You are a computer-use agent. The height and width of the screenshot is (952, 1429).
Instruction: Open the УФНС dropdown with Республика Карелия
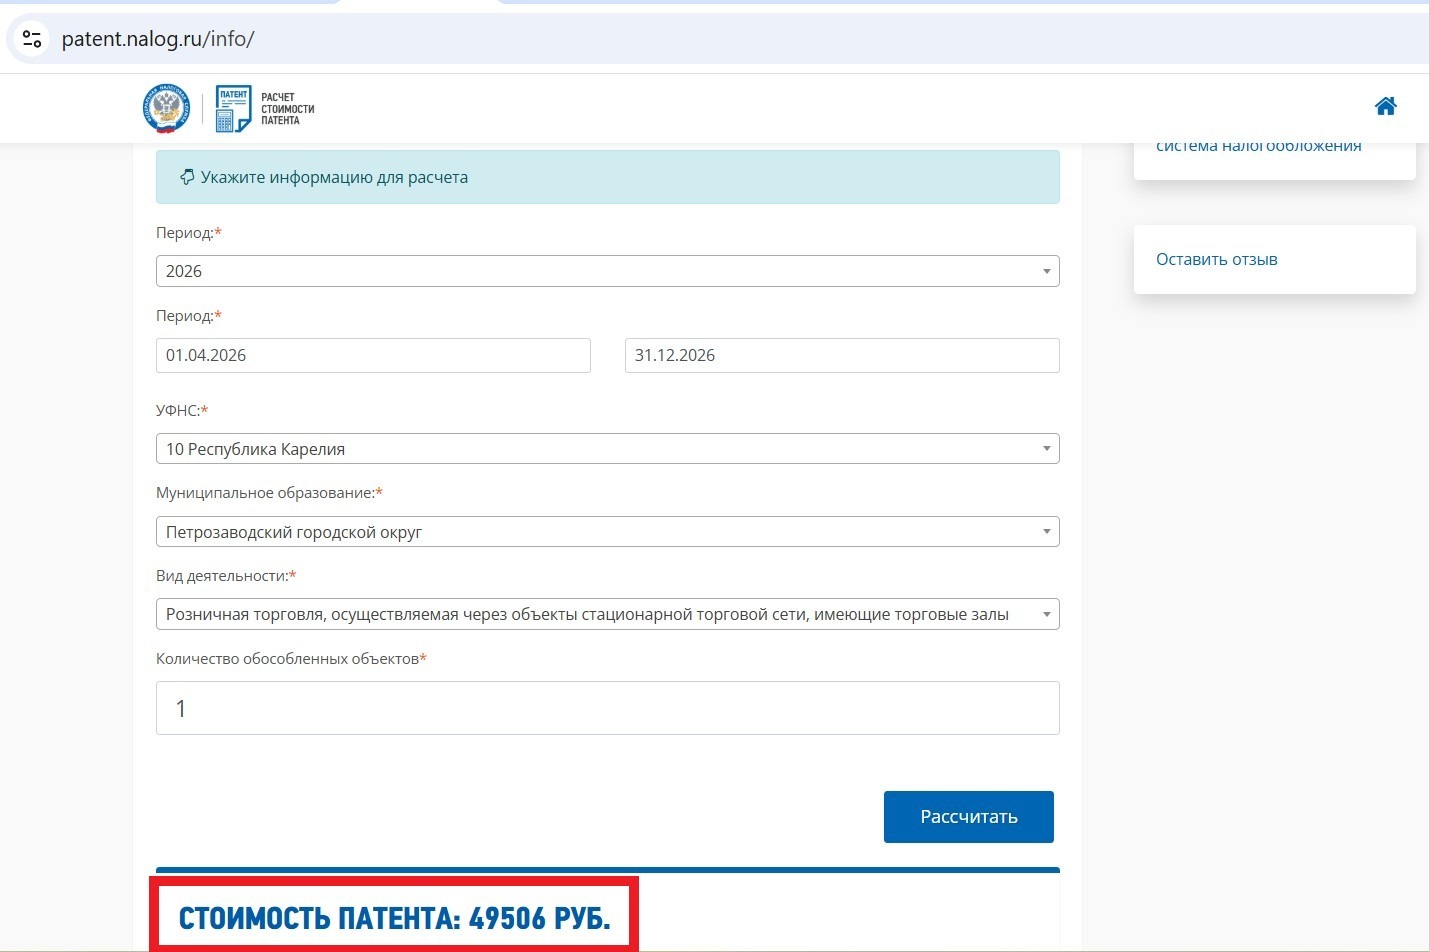tap(607, 449)
